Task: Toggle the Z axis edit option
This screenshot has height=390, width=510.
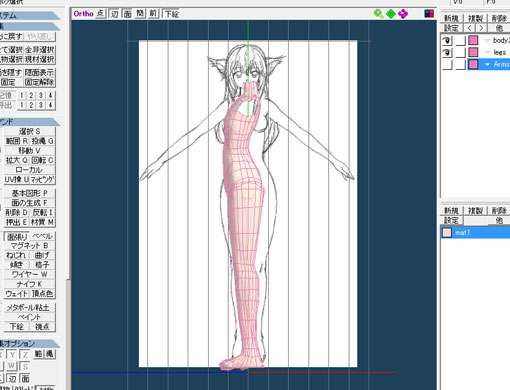Action: coord(25,354)
